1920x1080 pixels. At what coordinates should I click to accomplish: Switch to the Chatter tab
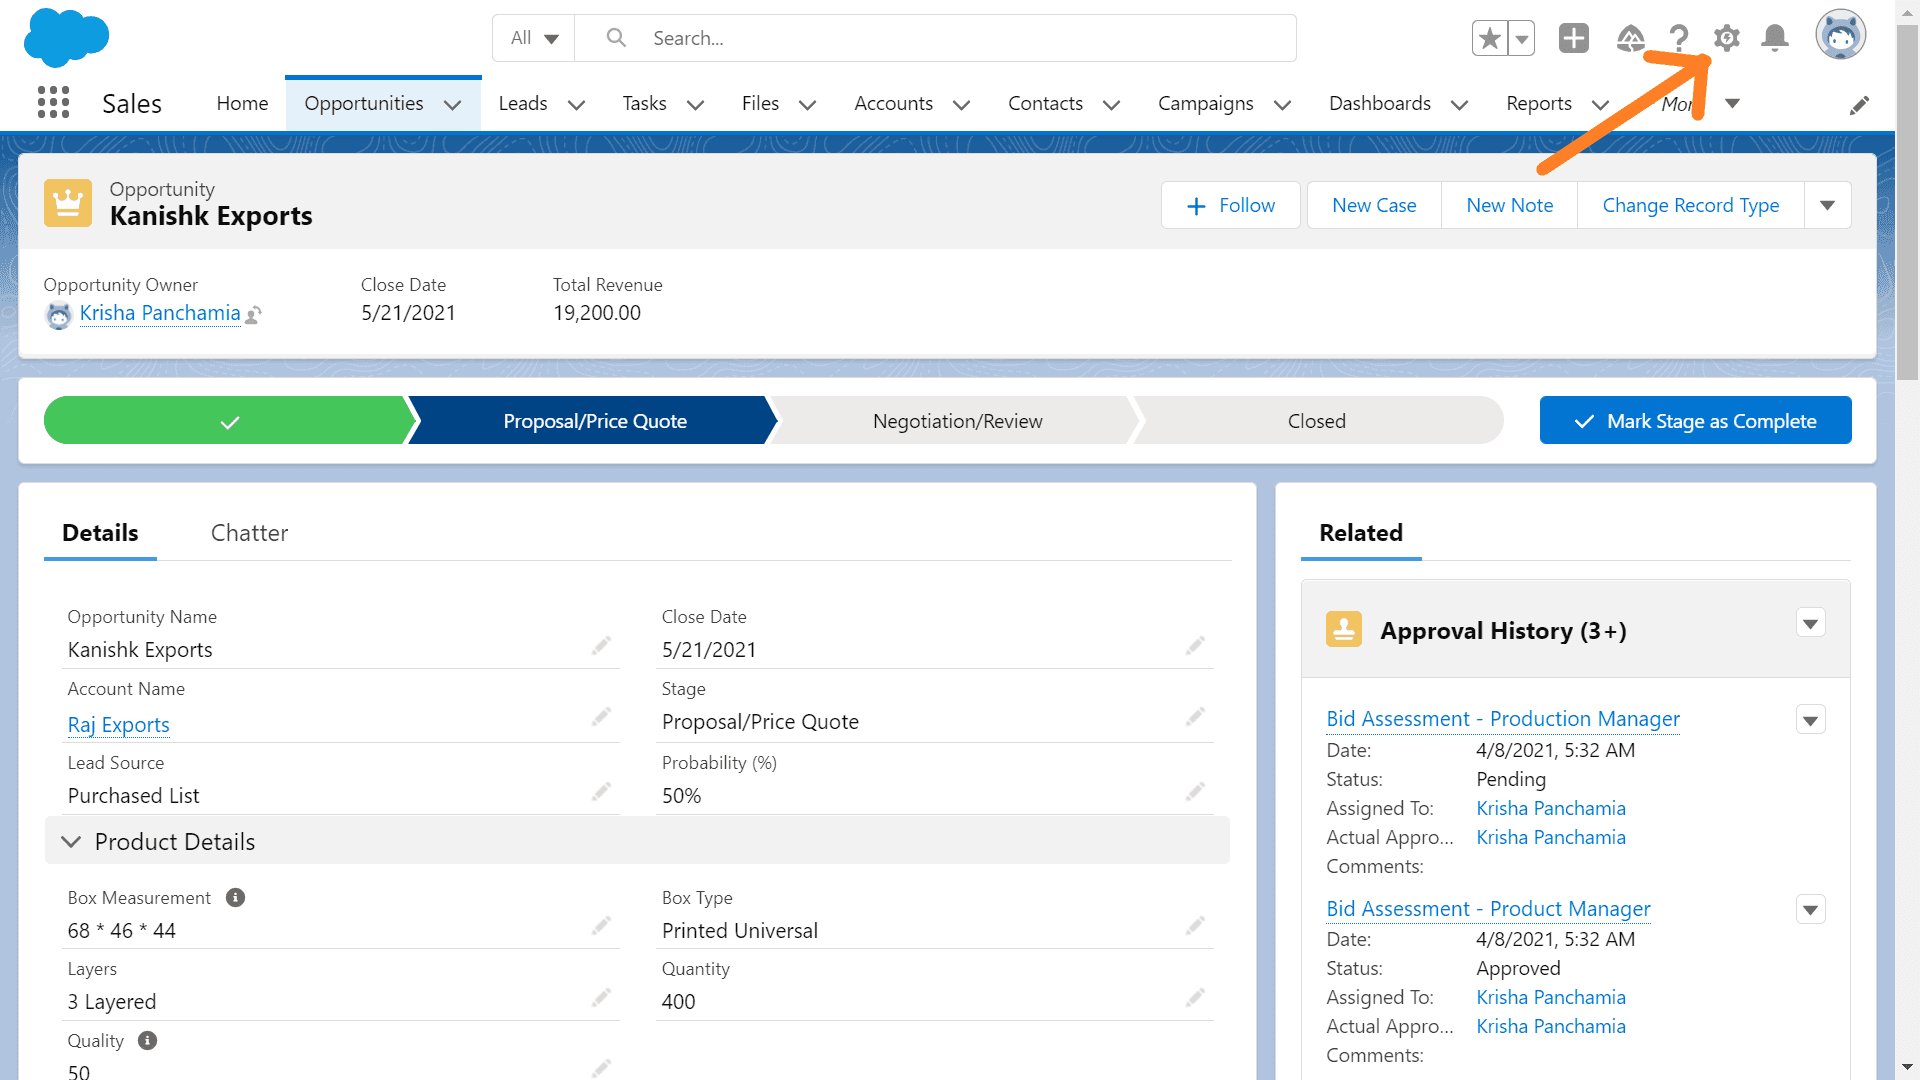click(249, 533)
